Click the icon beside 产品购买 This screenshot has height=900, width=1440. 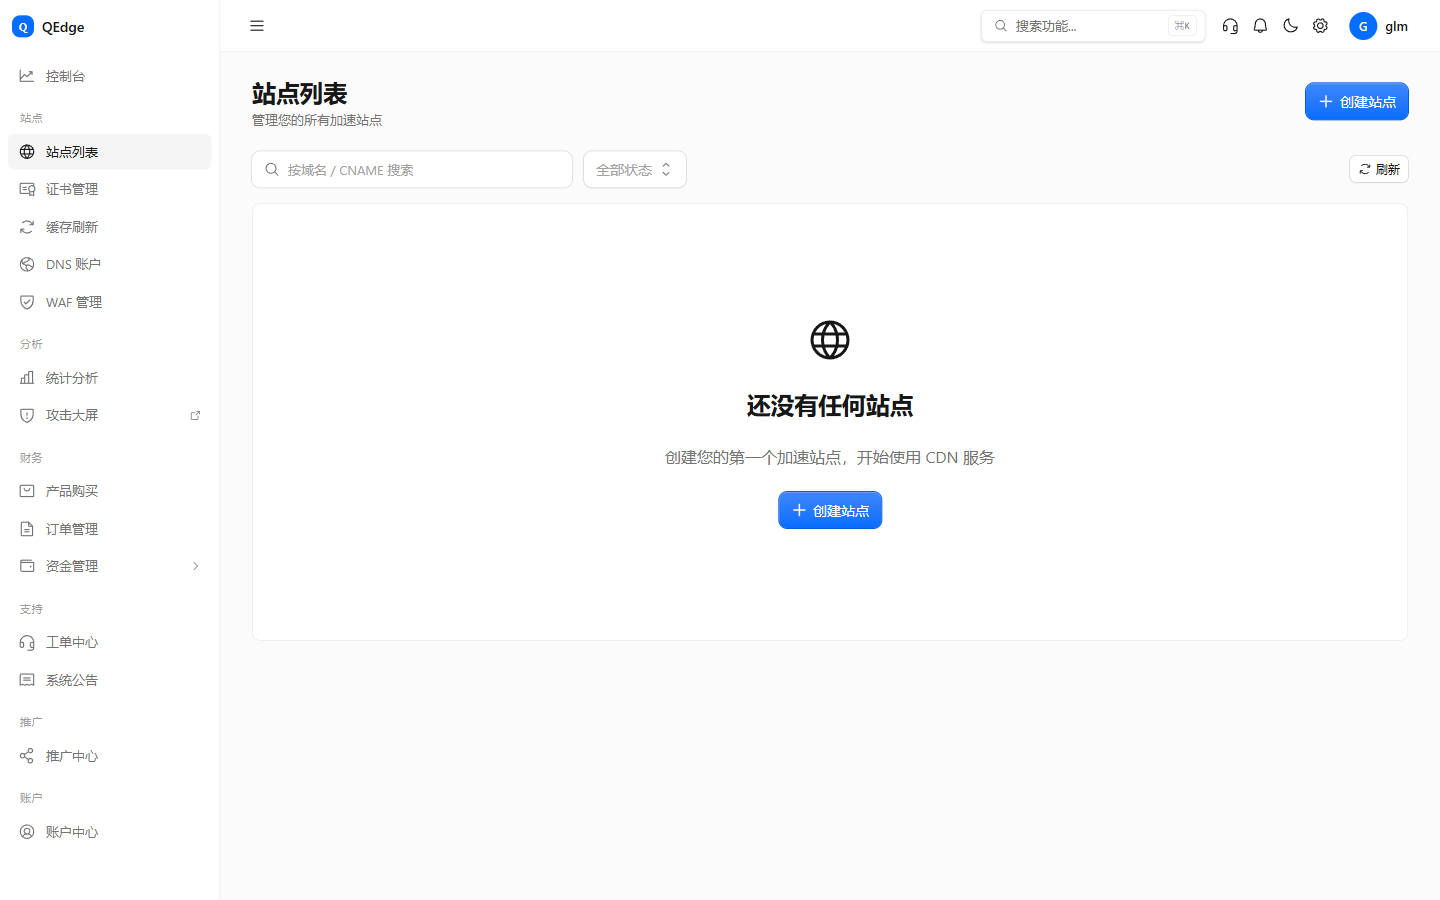(27, 491)
